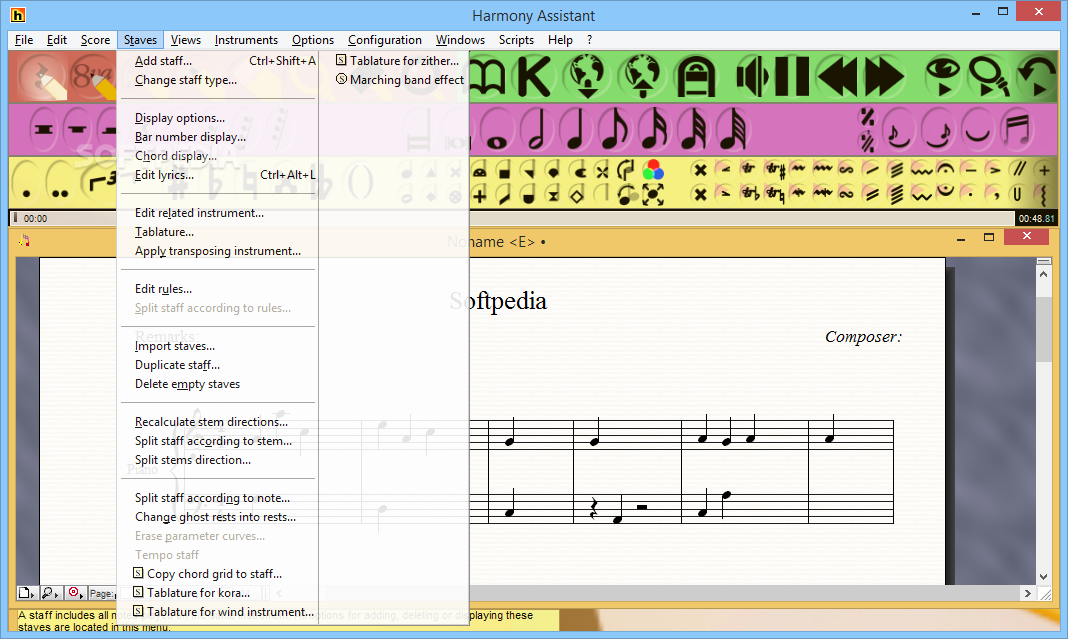Click the eye with play arrow icon
Image resolution: width=1068 pixels, height=639 pixels.
[x=943, y=76]
